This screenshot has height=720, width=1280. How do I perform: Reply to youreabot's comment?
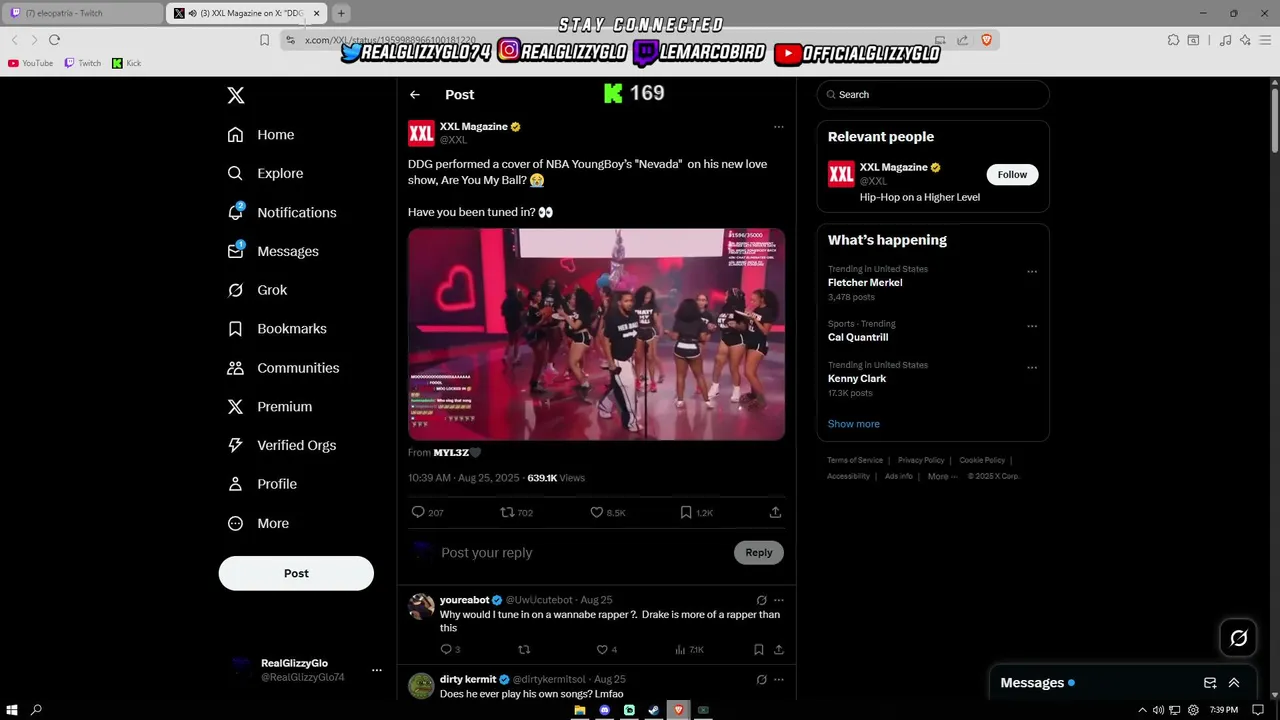click(450, 650)
